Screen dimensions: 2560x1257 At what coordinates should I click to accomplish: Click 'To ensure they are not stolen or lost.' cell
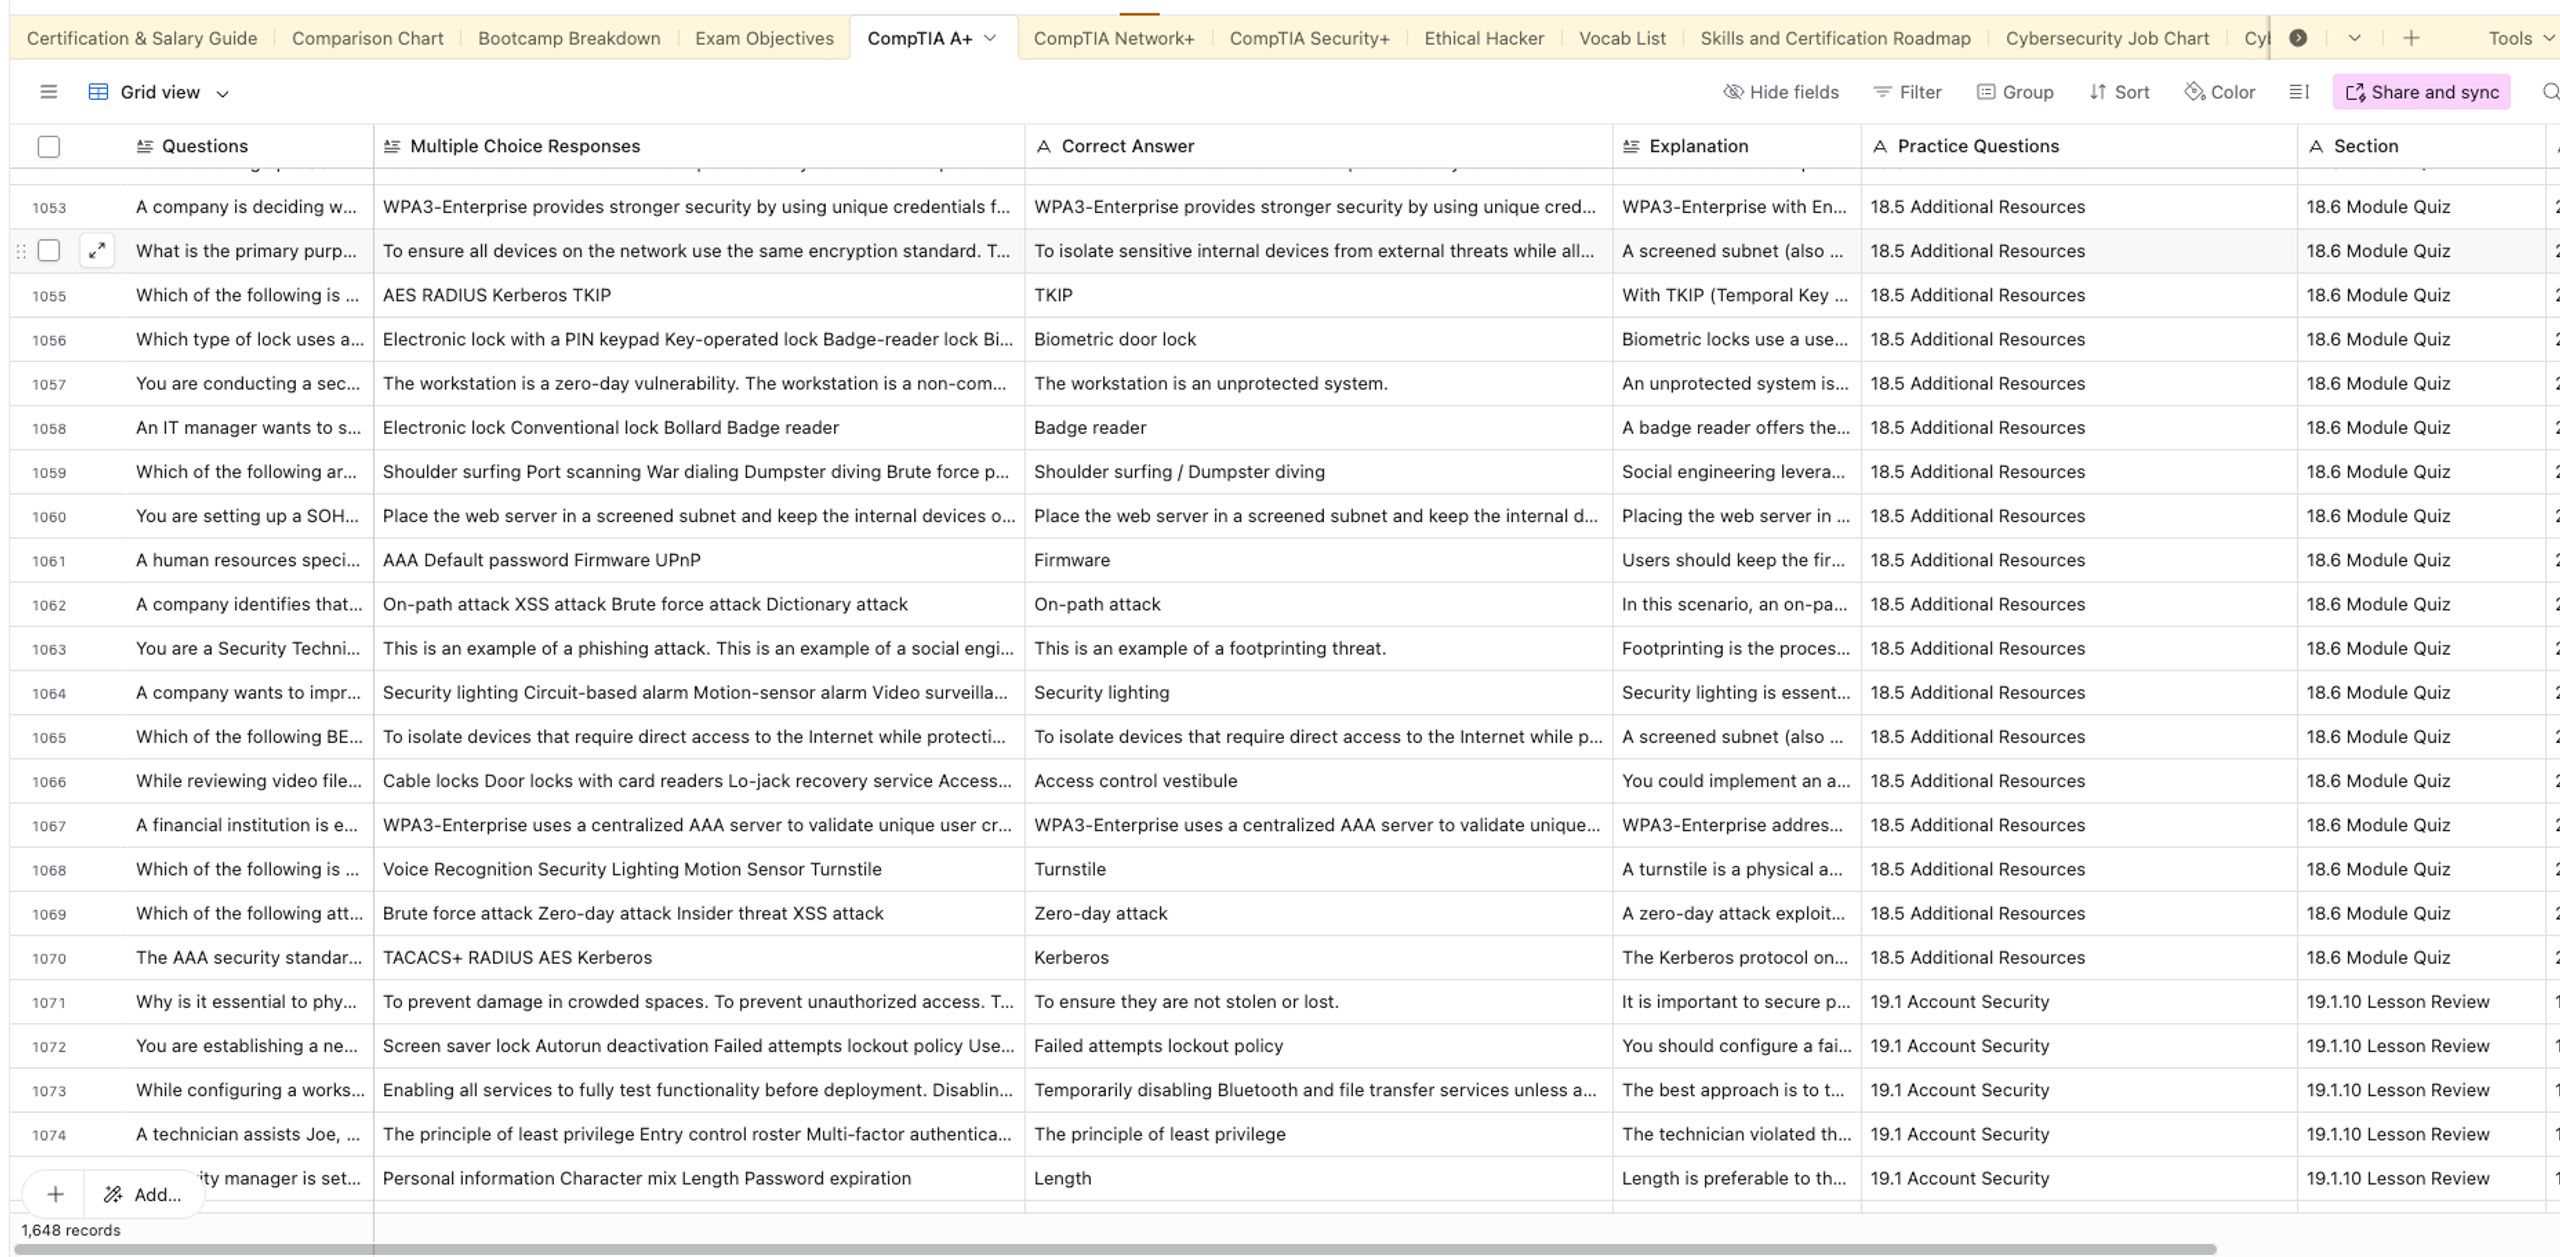(1318, 1001)
